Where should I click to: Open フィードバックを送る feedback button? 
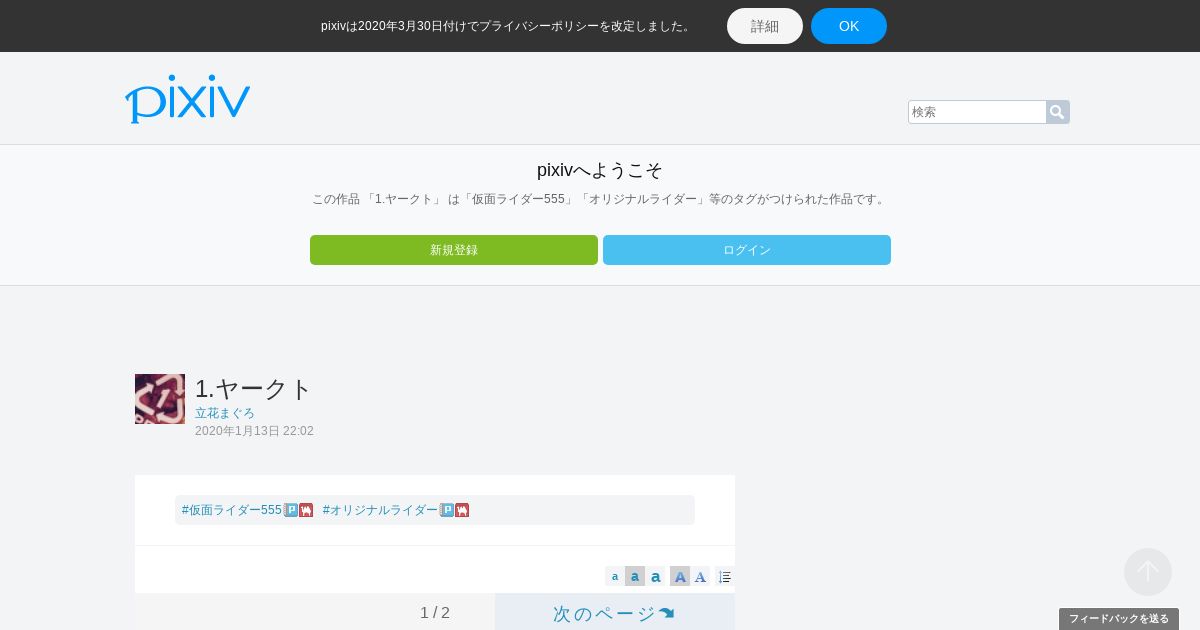[1119, 619]
